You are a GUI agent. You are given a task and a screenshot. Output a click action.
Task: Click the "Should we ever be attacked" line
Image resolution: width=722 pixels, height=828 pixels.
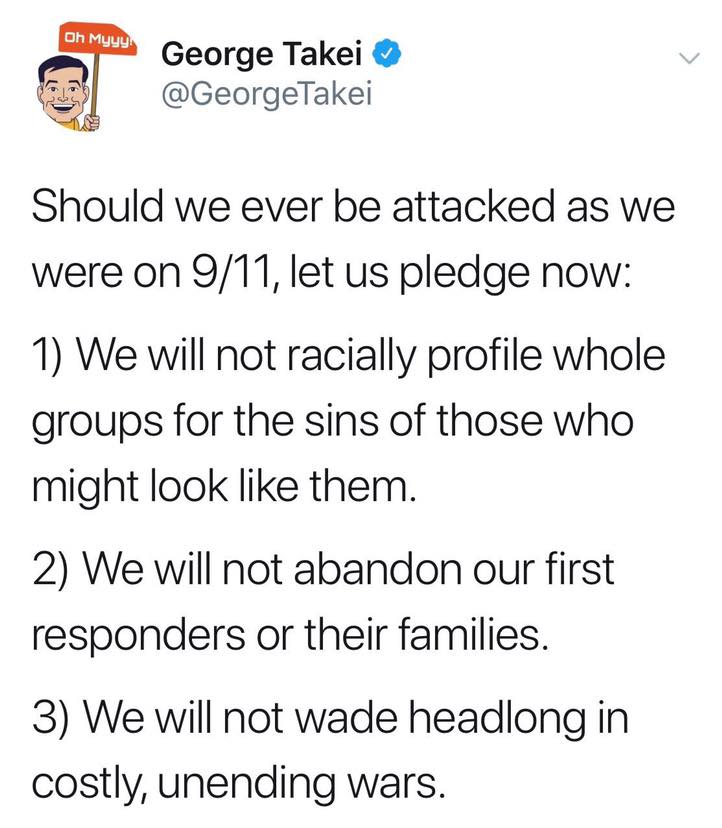pyautogui.click(x=353, y=206)
